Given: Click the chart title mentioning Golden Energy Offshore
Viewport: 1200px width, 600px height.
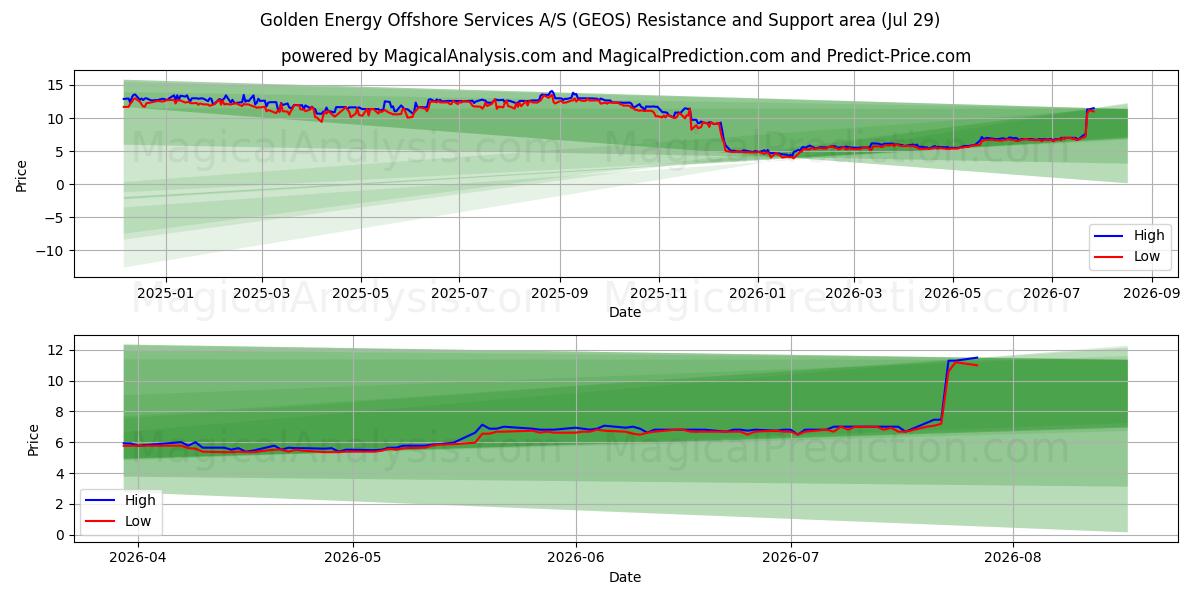Looking at the screenshot, I should (600, 20).
